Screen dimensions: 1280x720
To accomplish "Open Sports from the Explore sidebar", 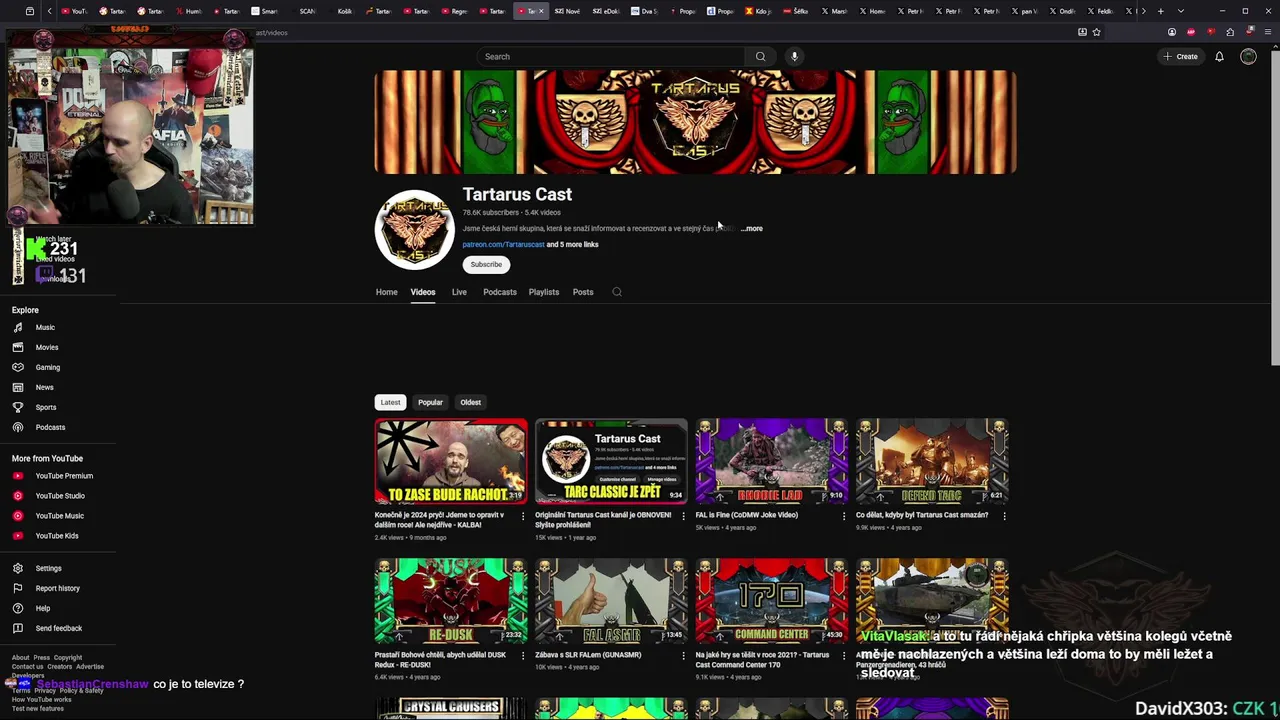I will coord(45,407).
